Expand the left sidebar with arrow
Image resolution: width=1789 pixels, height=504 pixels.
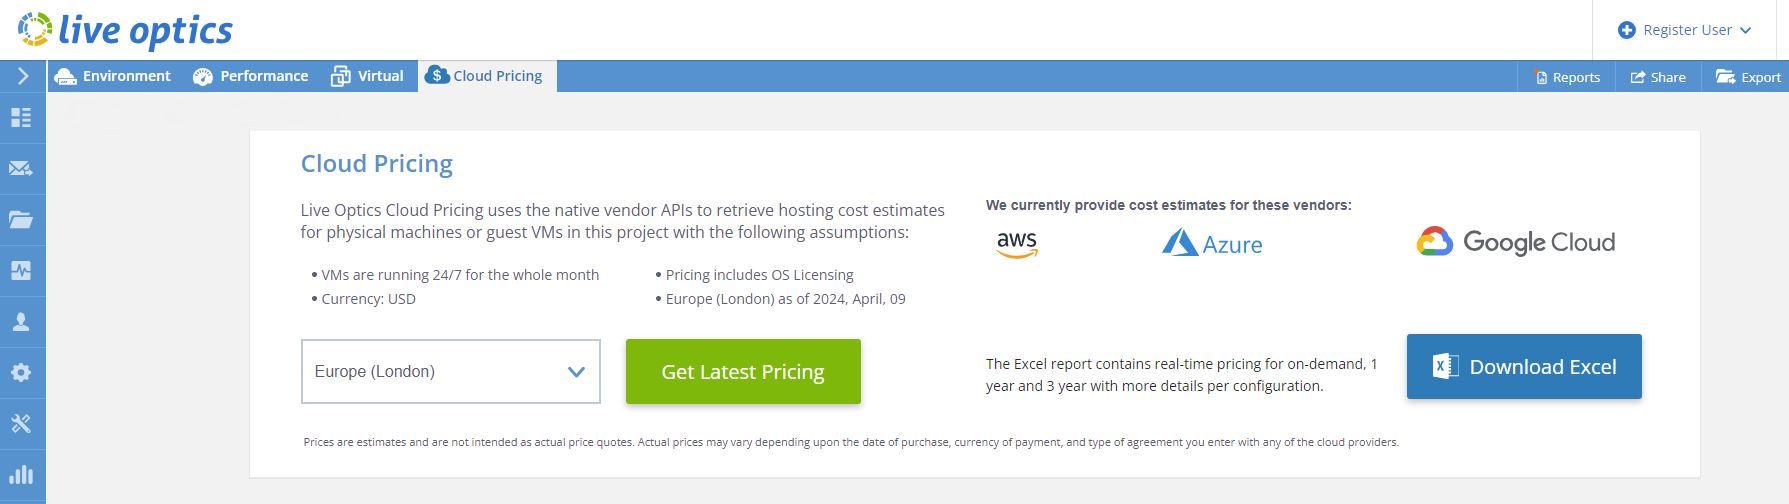23,76
